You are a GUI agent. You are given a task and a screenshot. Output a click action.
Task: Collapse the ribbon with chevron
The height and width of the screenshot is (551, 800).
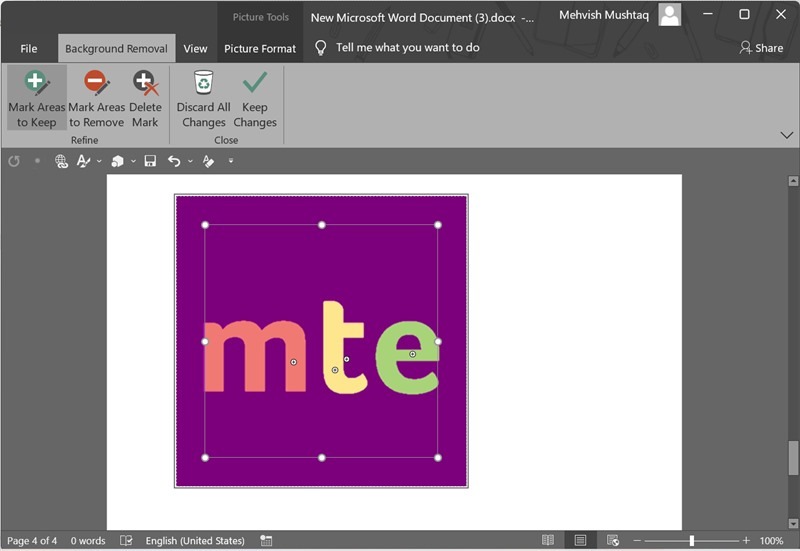[786, 135]
